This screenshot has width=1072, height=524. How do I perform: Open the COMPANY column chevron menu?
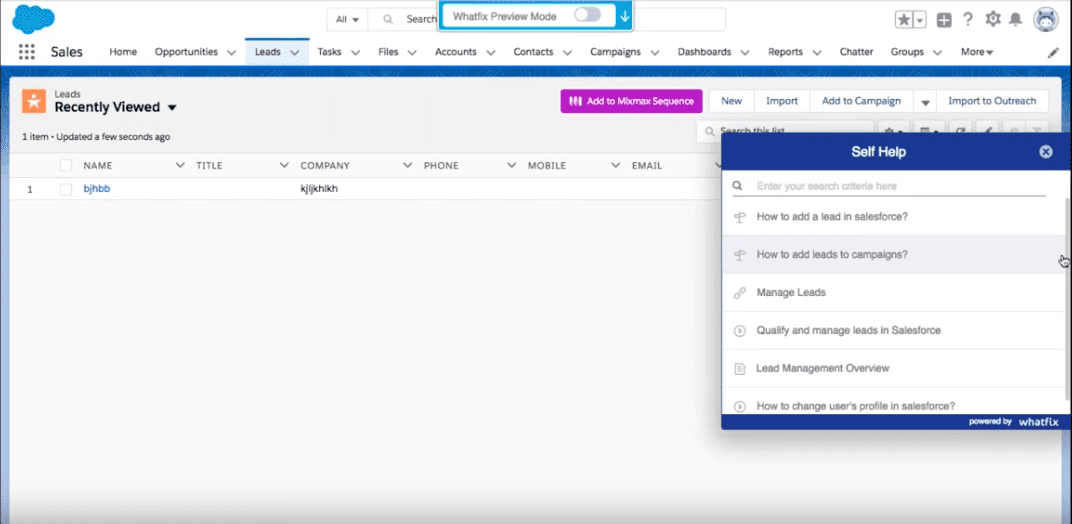[x=407, y=165]
